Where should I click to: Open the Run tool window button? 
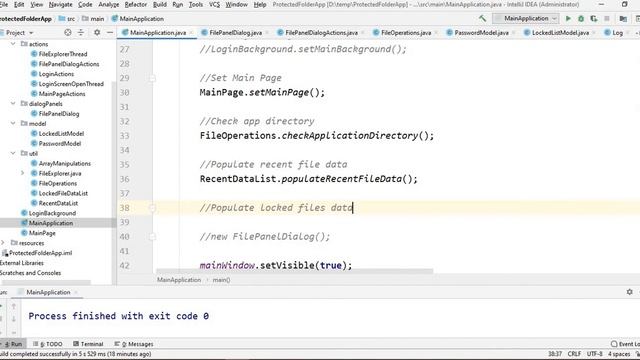(13, 344)
